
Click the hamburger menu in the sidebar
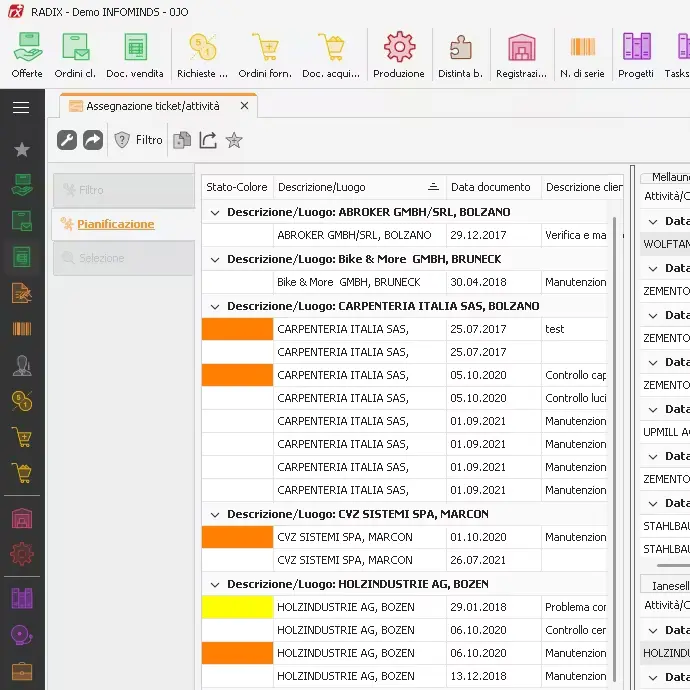click(21, 107)
